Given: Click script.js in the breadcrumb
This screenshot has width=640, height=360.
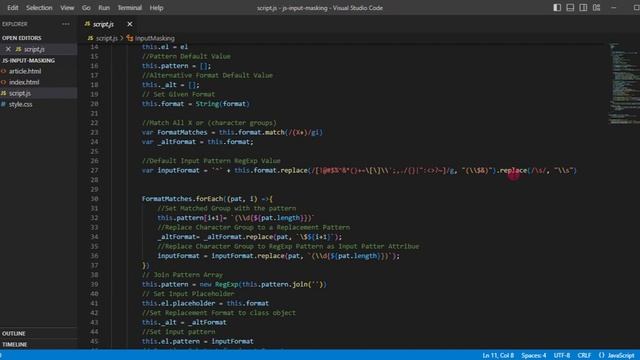Looking at the screenshot, I should (x=107, y=38).
